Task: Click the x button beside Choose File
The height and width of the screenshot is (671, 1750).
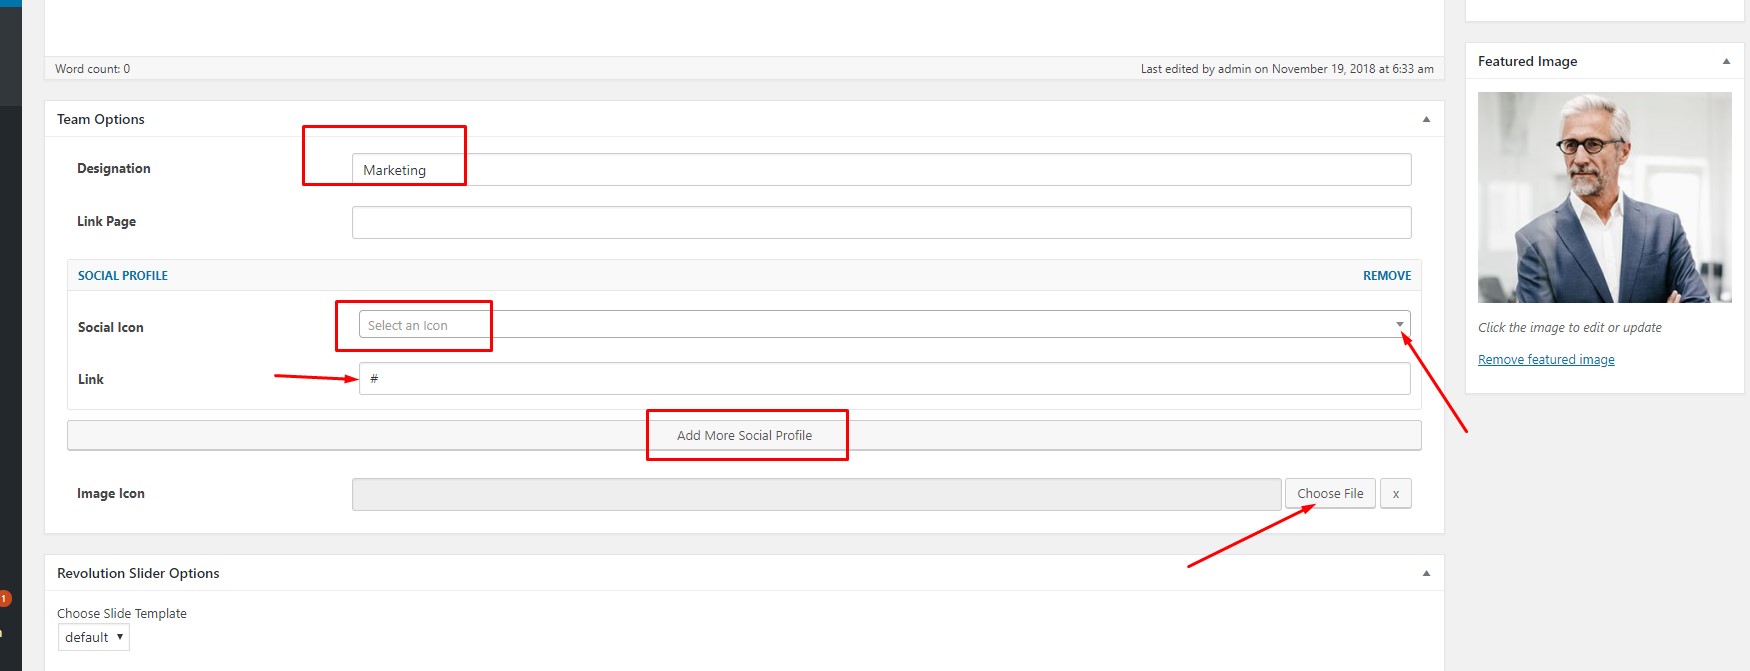Action: [x=1395, y=494]
